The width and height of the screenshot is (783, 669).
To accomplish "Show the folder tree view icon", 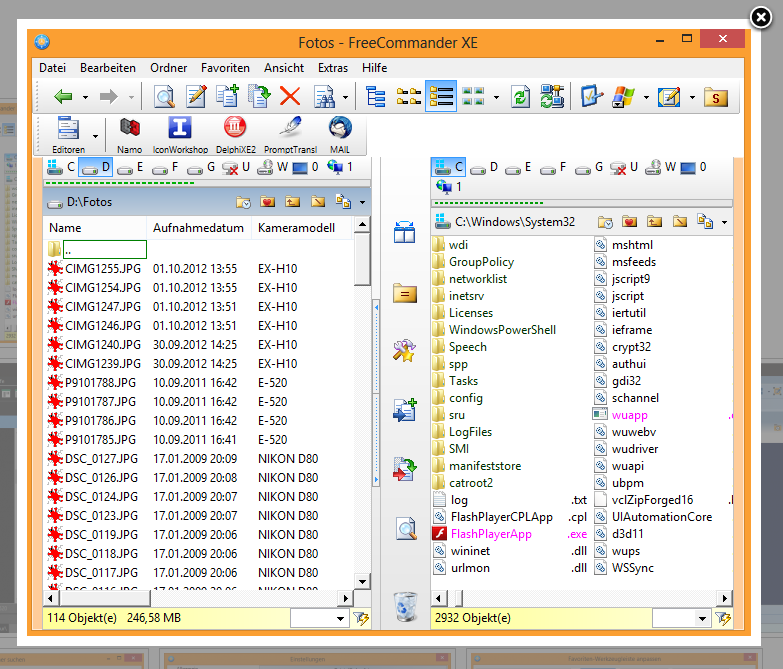I will (376, 96).
